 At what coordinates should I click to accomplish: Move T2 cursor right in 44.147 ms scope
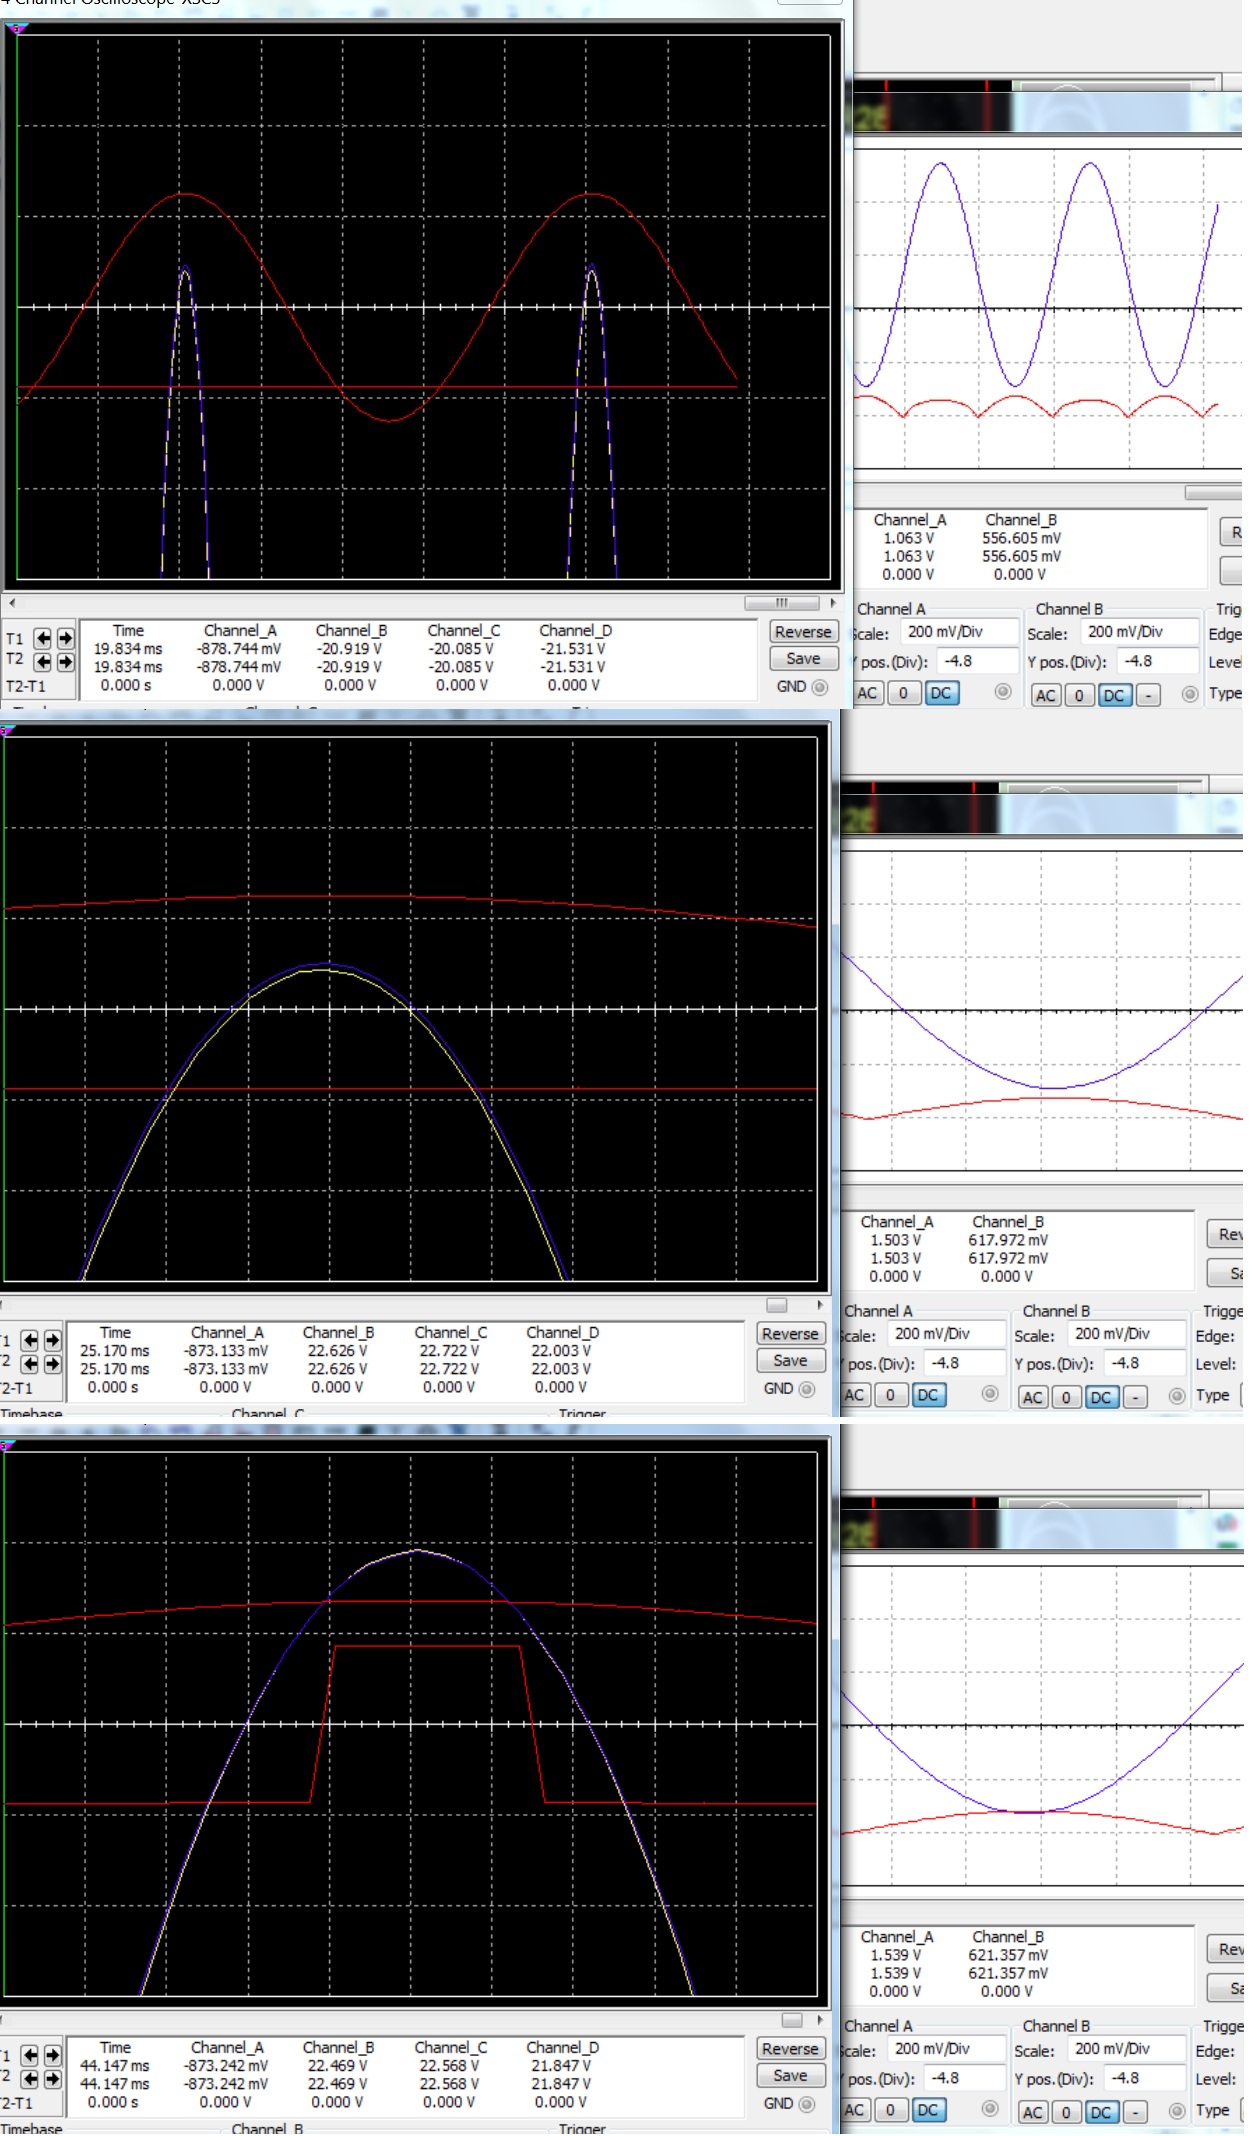click(x=52, y=2079)
